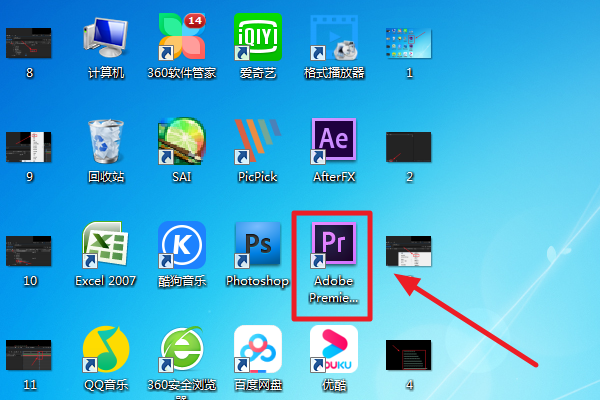The image size is (600, 400).
Task: Select the Photoshop shortcut
Action: 258,245
